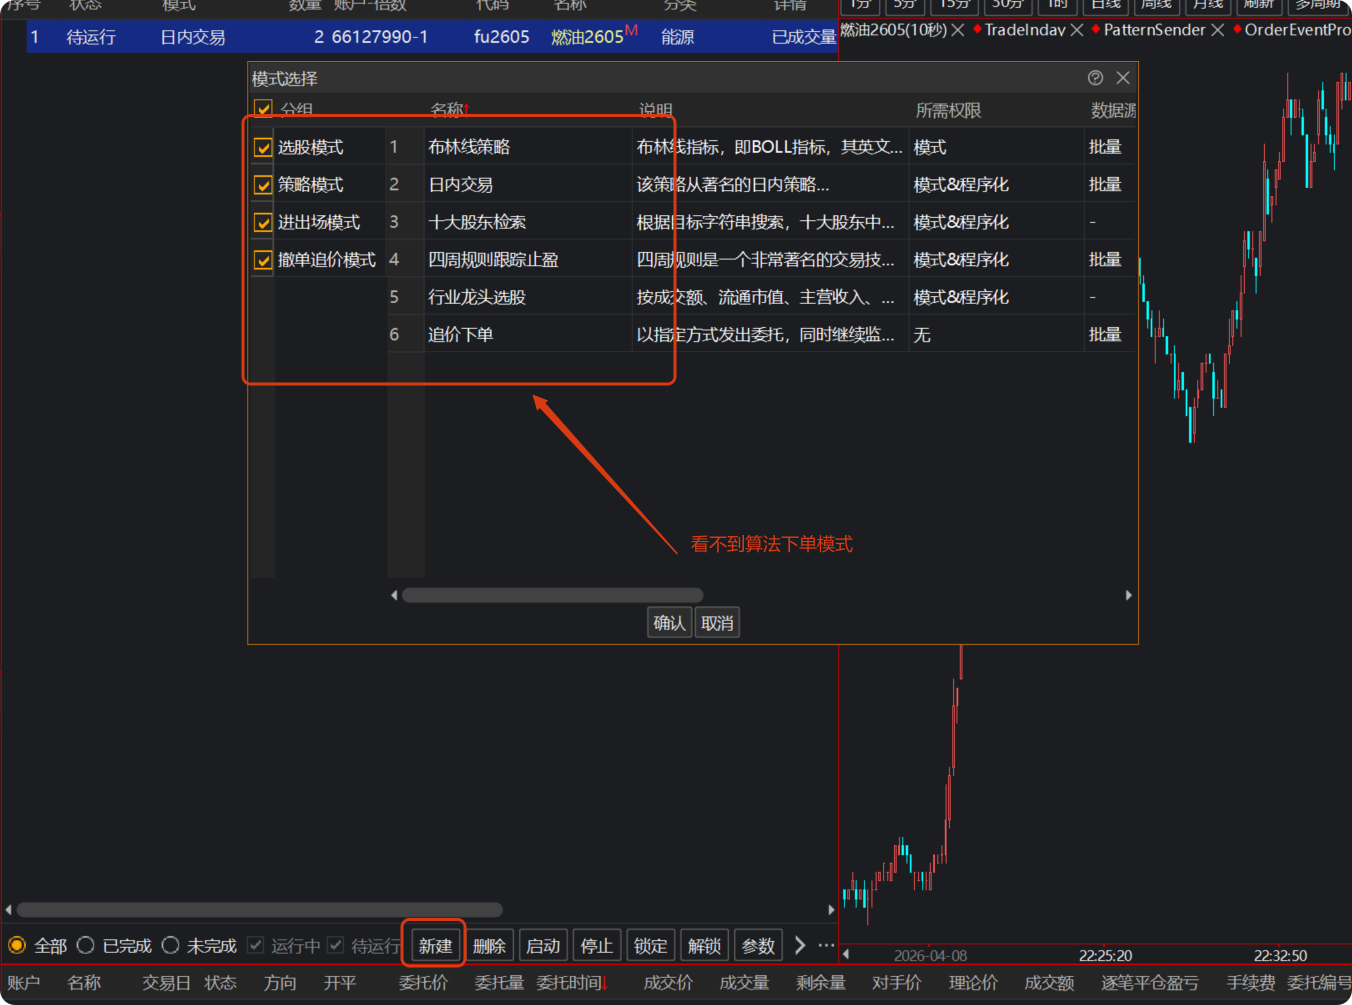Screen dimensions: 1352x1005
Task: Expand more toolbar buttons with right chevron
Action: pos(799,945)
